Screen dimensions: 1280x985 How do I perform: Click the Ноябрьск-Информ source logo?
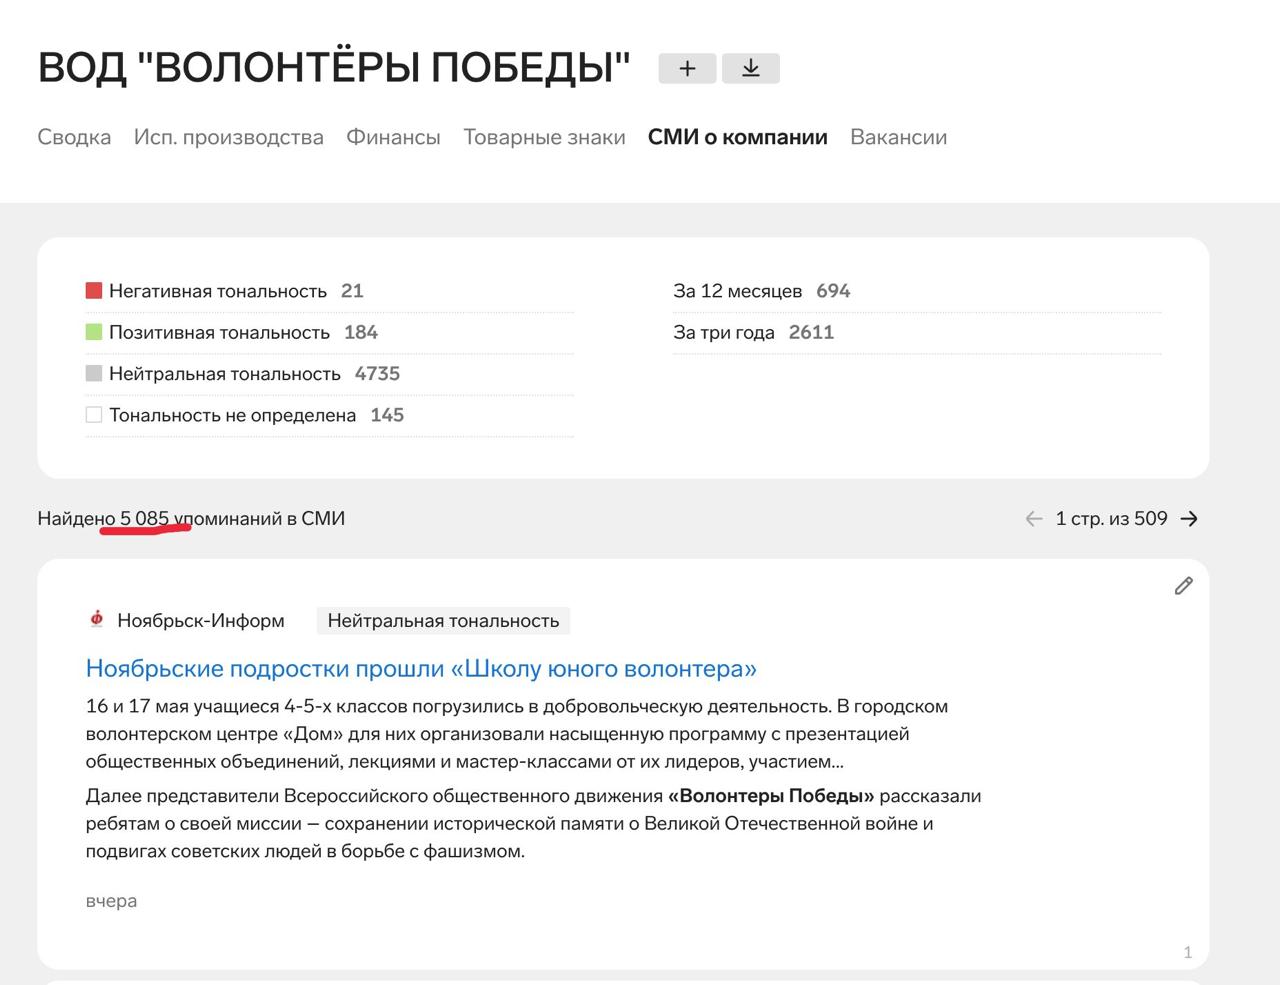(97, 620)
